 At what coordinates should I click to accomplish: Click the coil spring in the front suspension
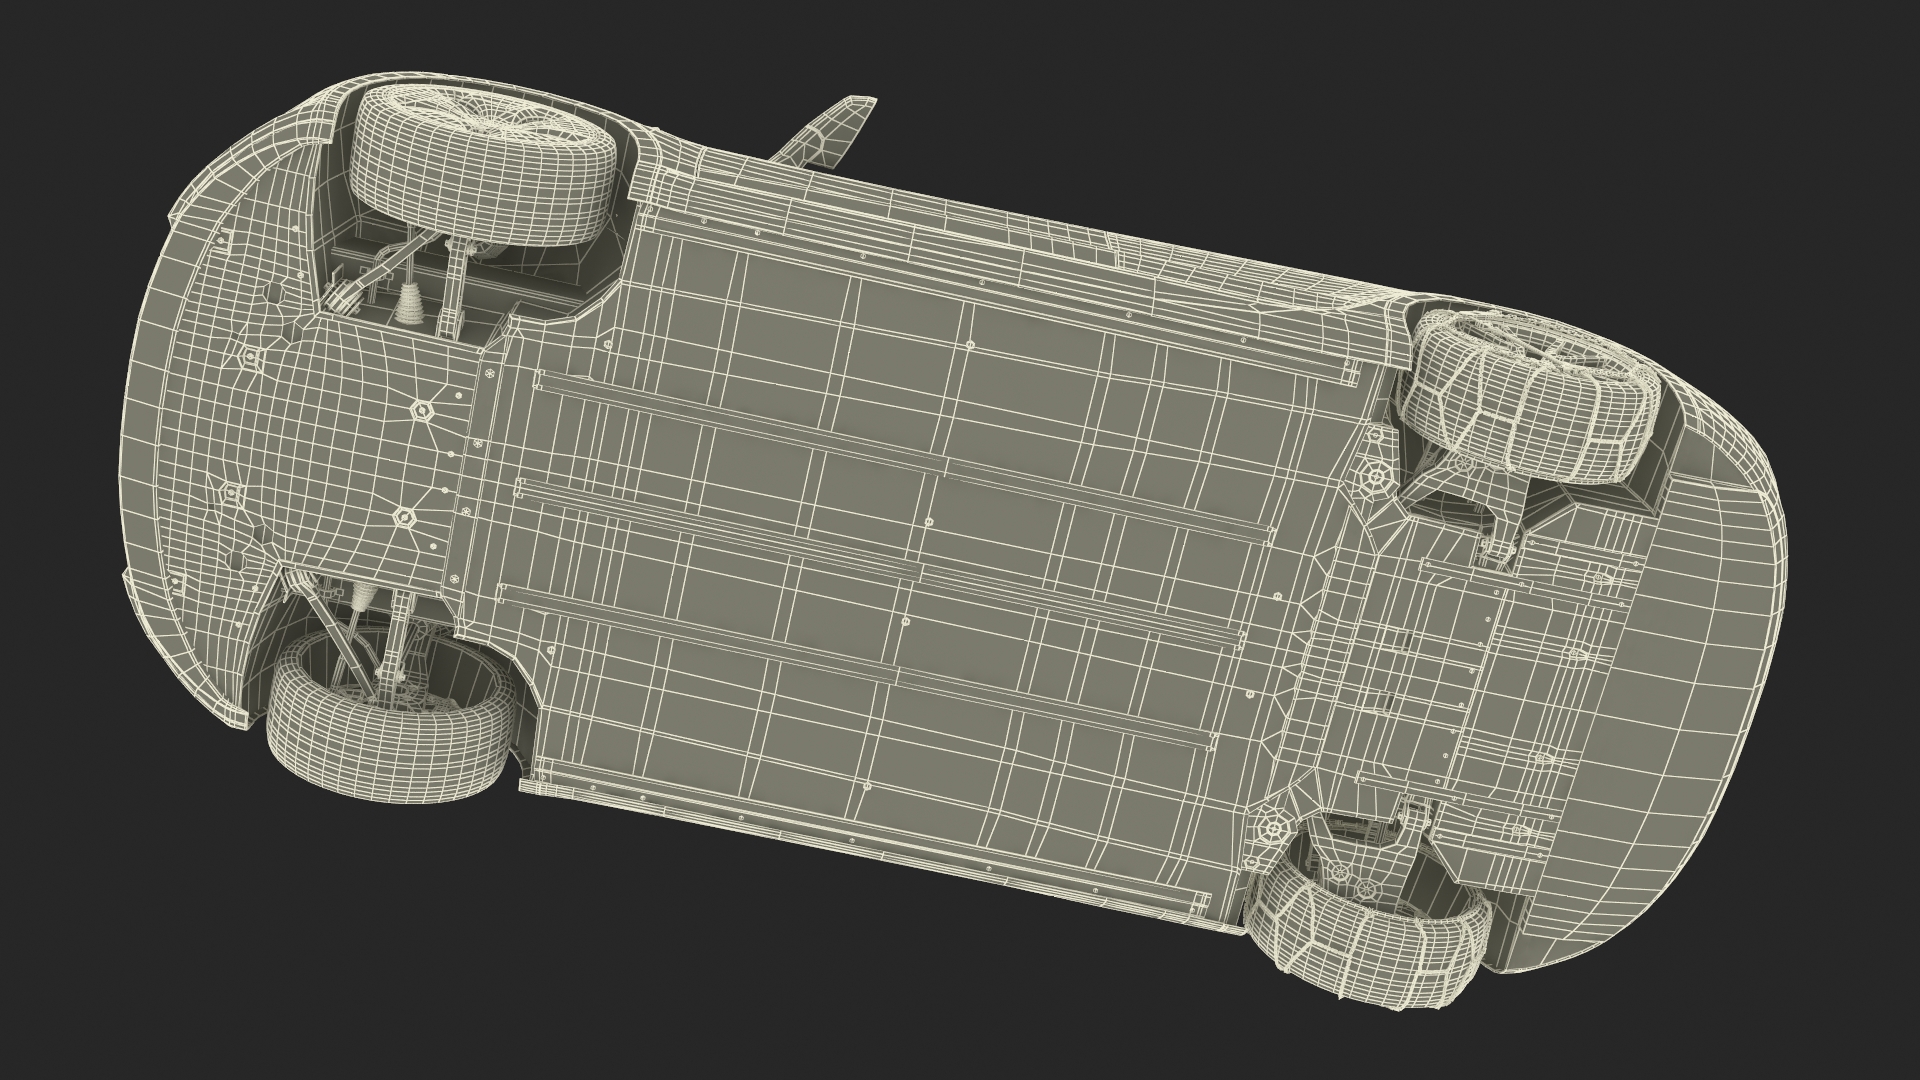tap(410, 306)
